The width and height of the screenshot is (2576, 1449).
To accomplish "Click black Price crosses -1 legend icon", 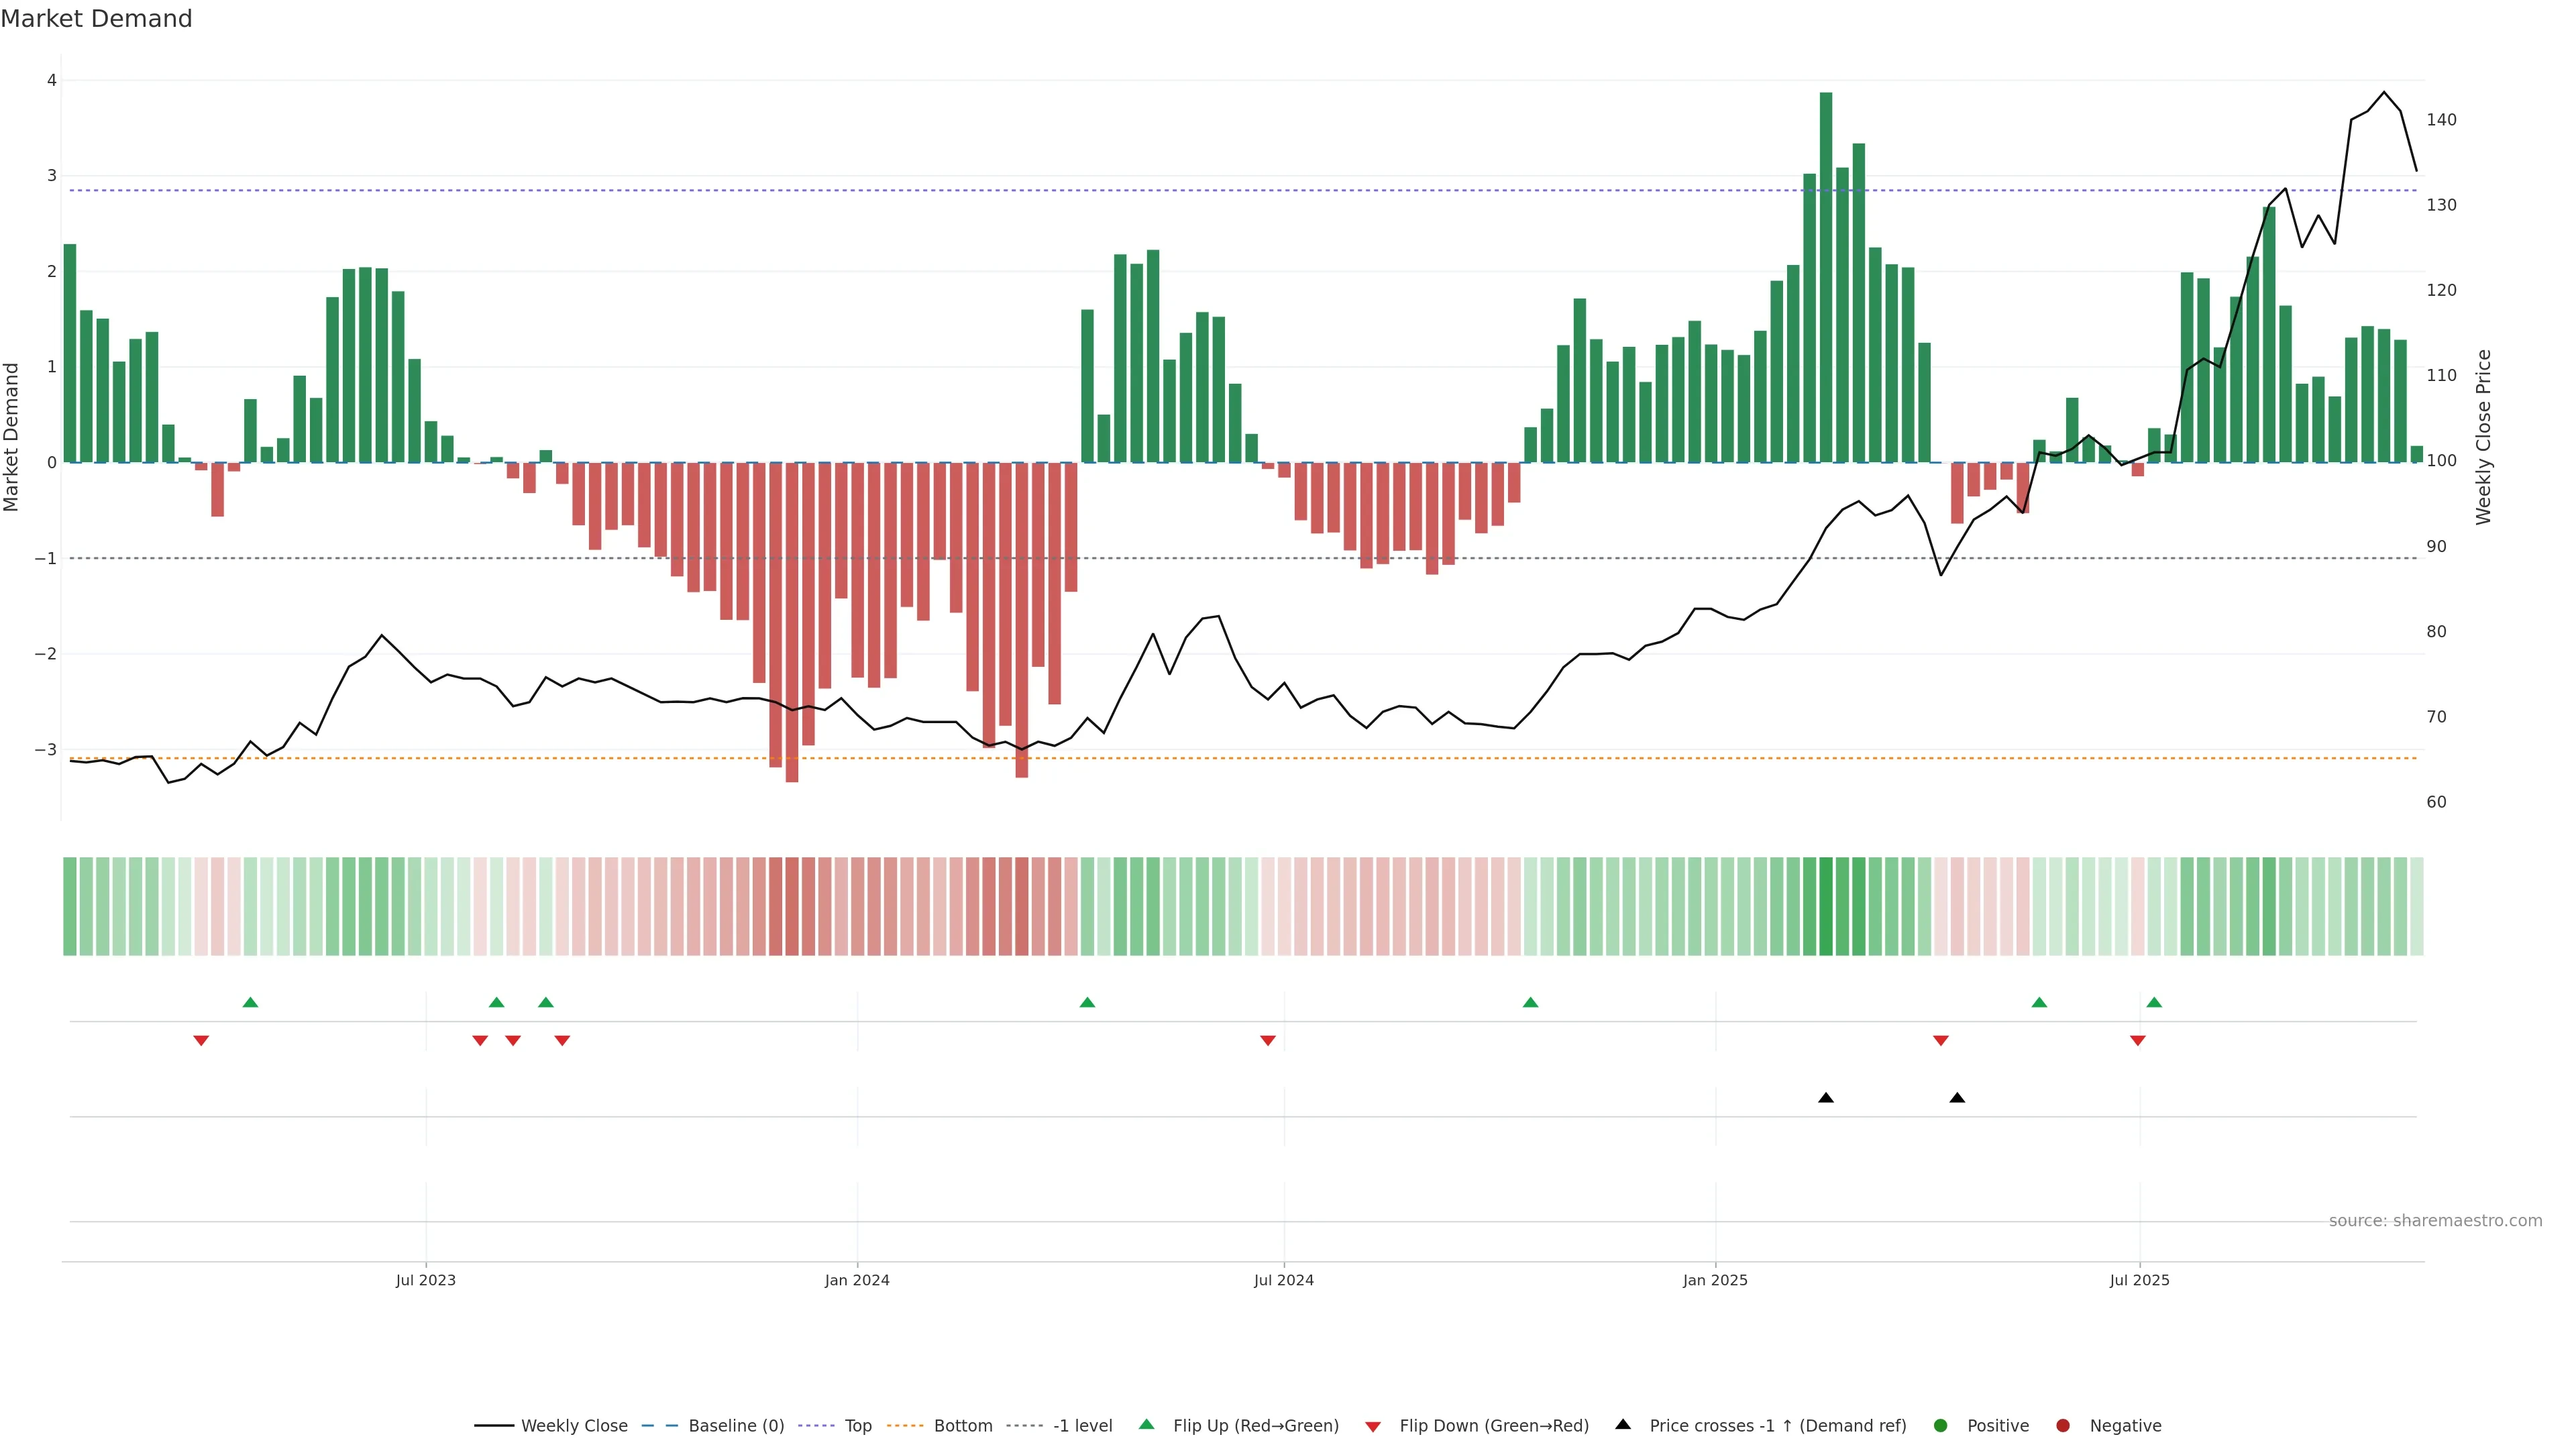I will click(x=1623, y=1424).
